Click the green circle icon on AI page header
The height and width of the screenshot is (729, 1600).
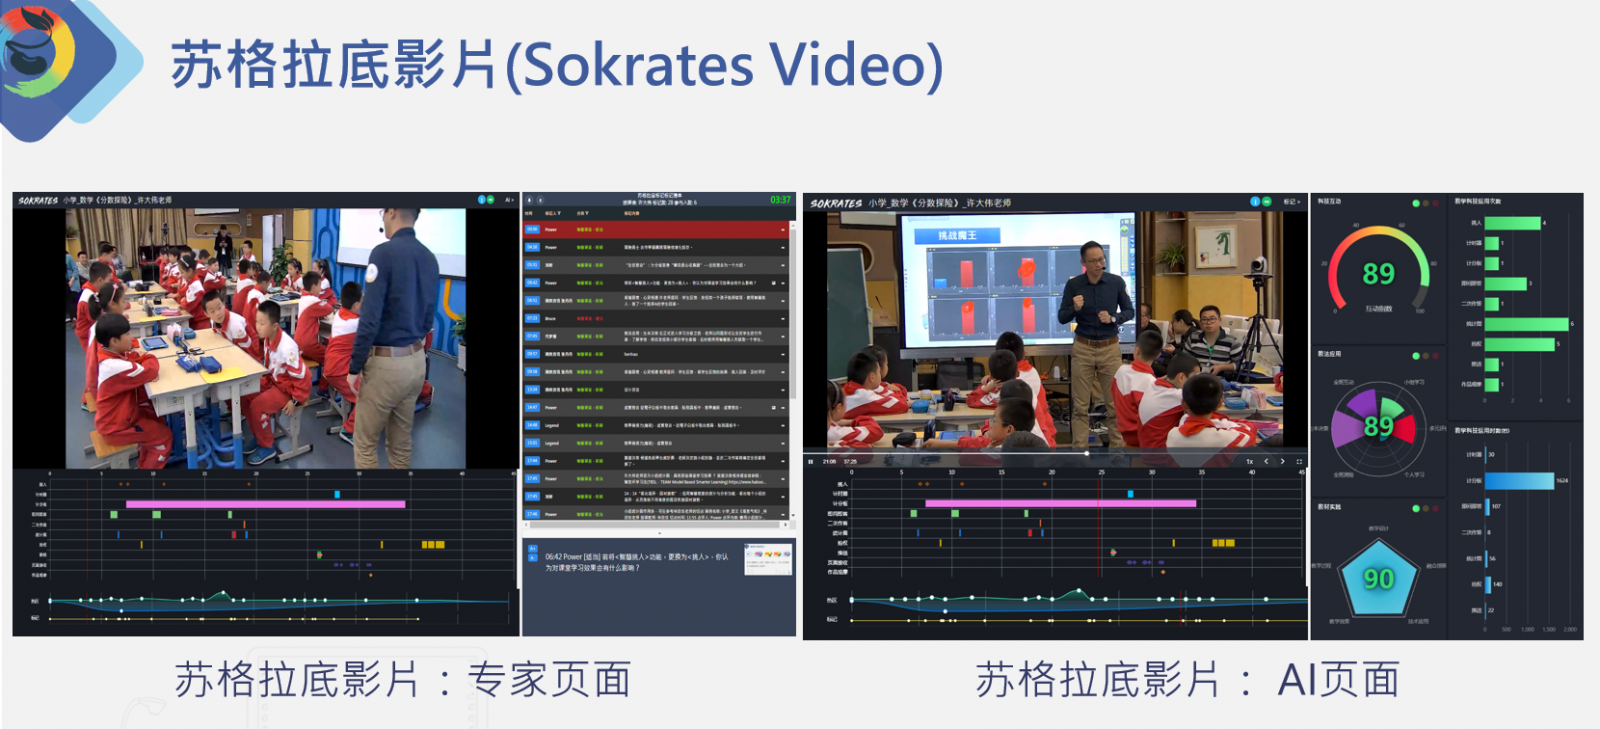(1266, 202)
